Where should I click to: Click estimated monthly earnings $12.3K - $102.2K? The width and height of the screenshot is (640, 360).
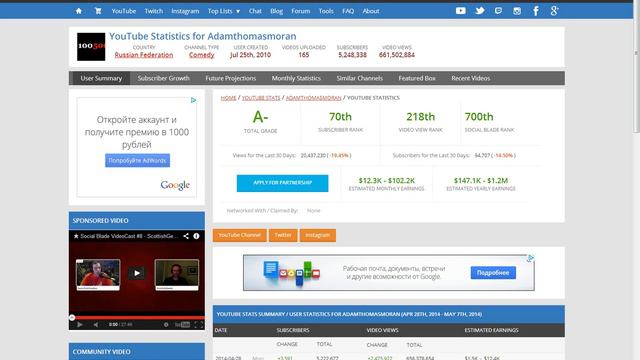coord(387,180)
